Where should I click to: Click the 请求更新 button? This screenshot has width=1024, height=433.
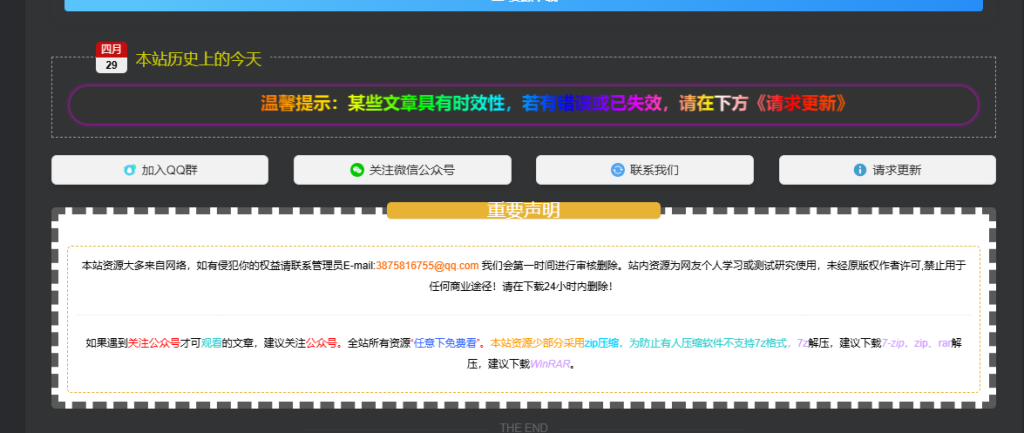click(x=888, y=170)
